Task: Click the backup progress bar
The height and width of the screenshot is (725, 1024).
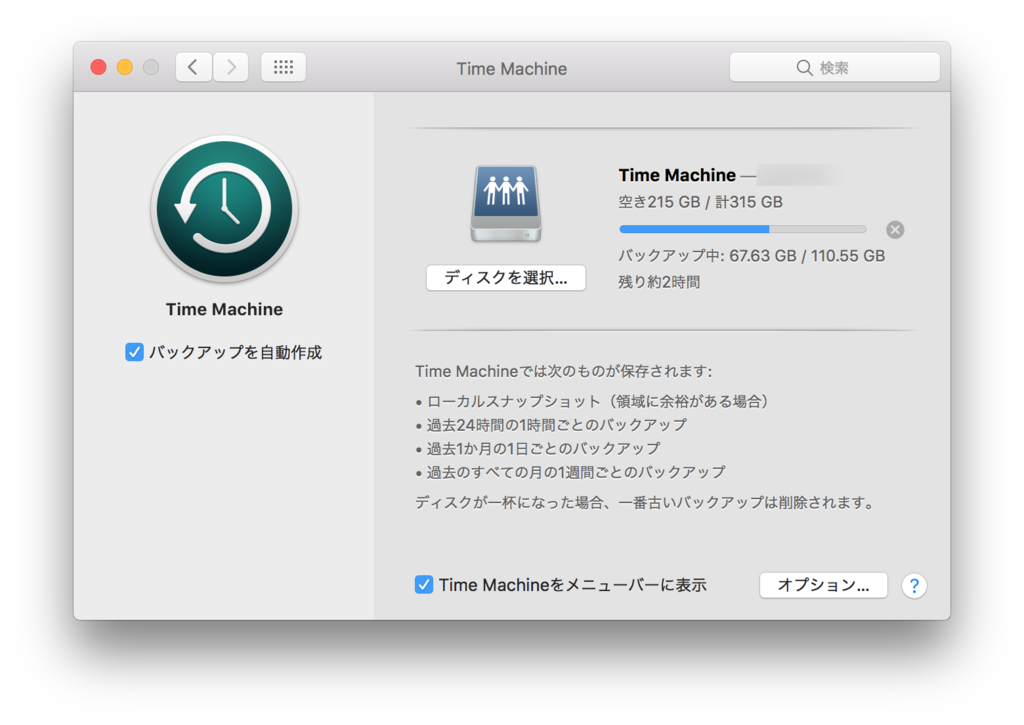Action: click(x=743, y=229)
